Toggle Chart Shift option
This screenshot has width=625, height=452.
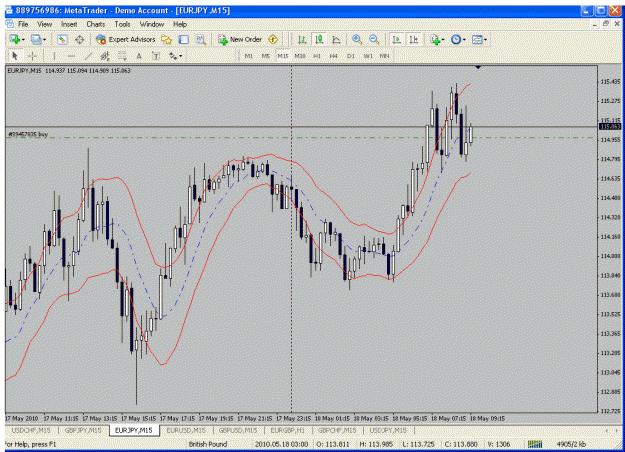tap(413, 39)
